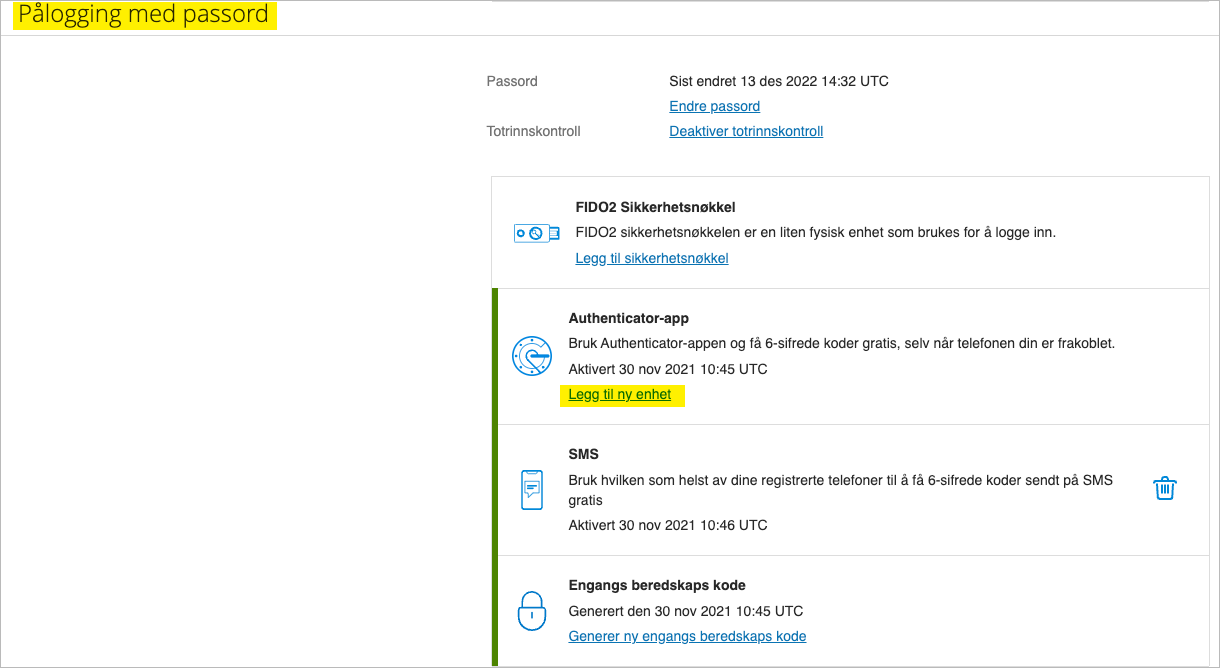Image resolution: width=1220 pixels, height=668 pixels.
Task: Click the highlighted Legg til ny enhet link
Action: pyautogui.click(x=622, y=394)
